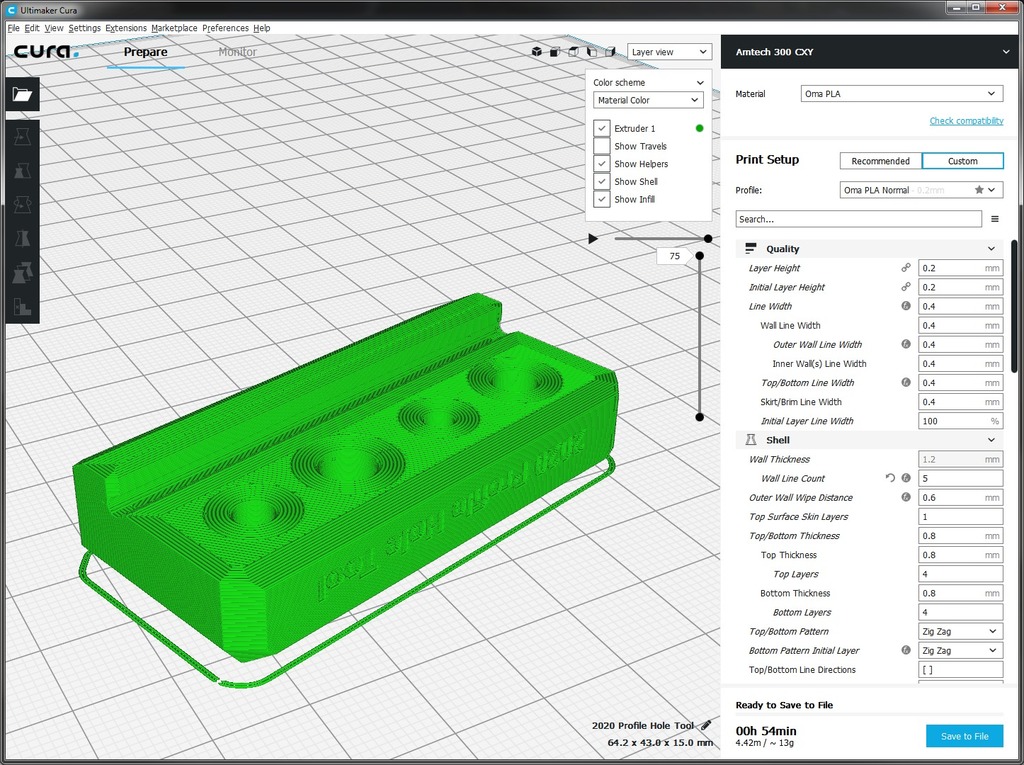Enable the Show Travels checkbox
Viewport: 1024px width, 765px height.
(x=602, y=146)
